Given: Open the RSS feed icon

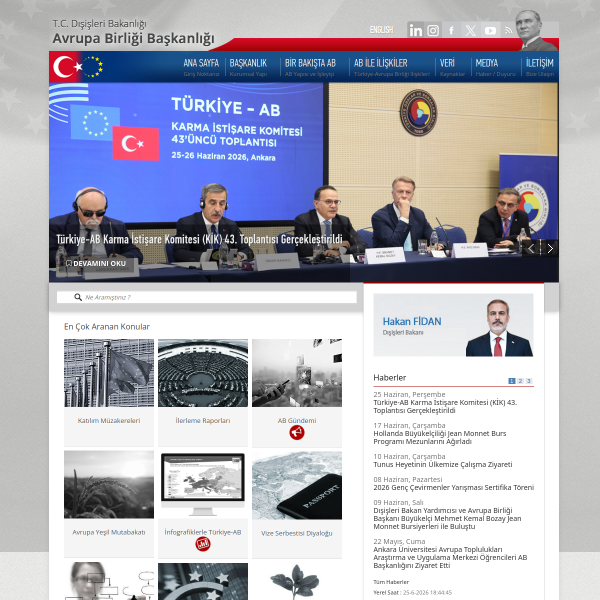Looking at the screenshot, I should tap(509, 30).
